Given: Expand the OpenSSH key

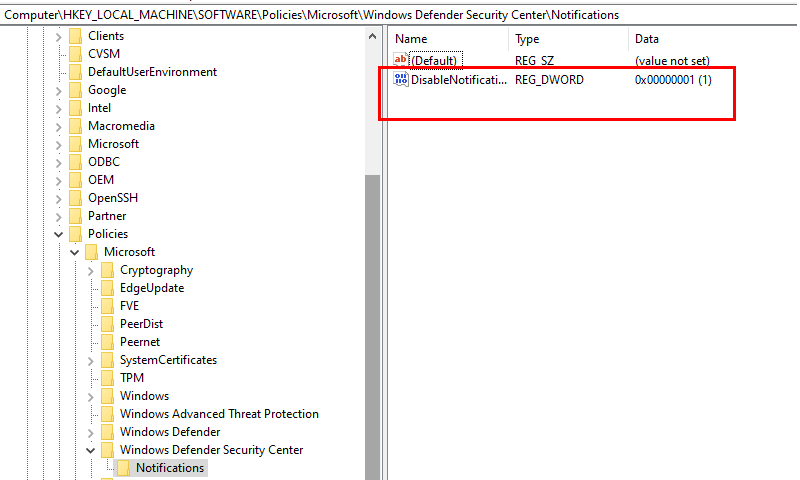Looking at the screenshot, I should point(58,198).
